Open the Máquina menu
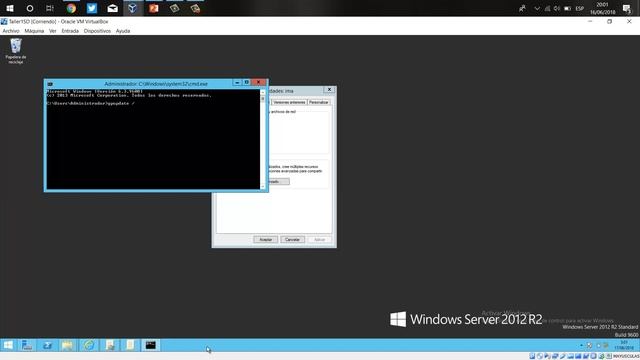This screenshot has width=640, height=360. pos(34,31)
